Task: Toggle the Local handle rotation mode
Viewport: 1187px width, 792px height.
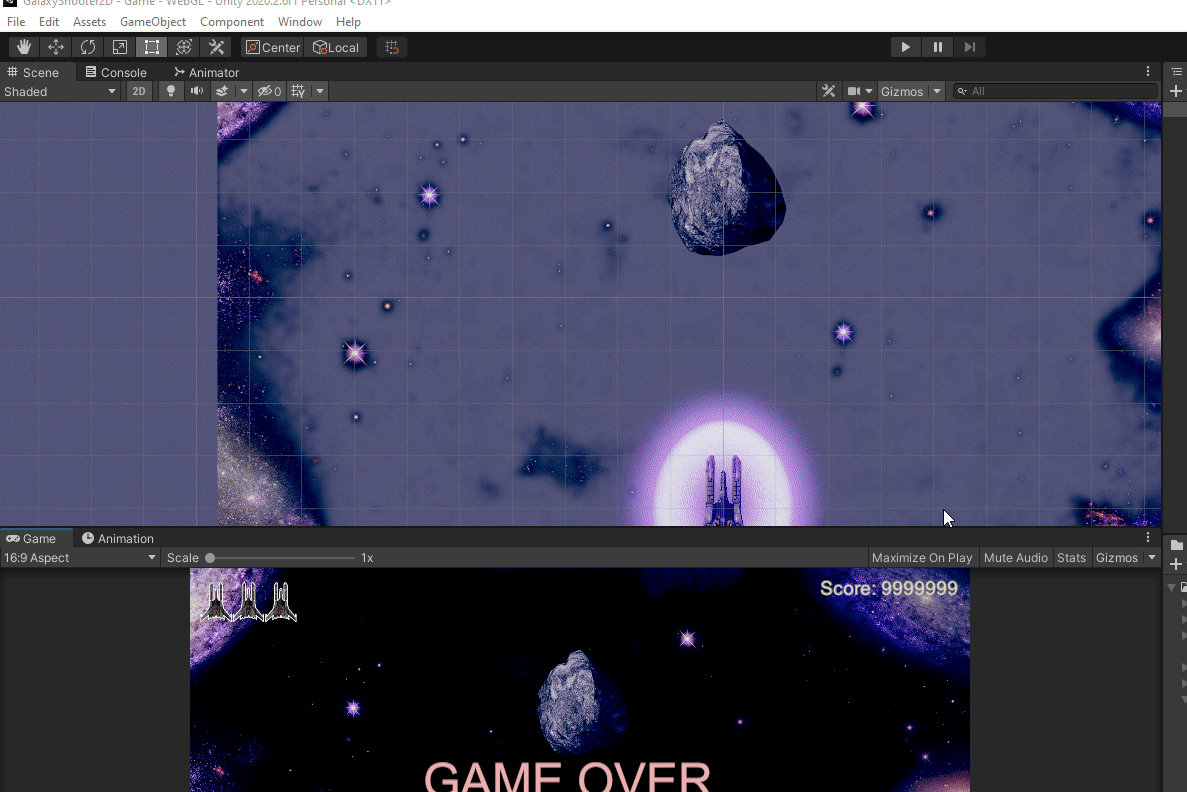Action: click(x=335, y=47)
